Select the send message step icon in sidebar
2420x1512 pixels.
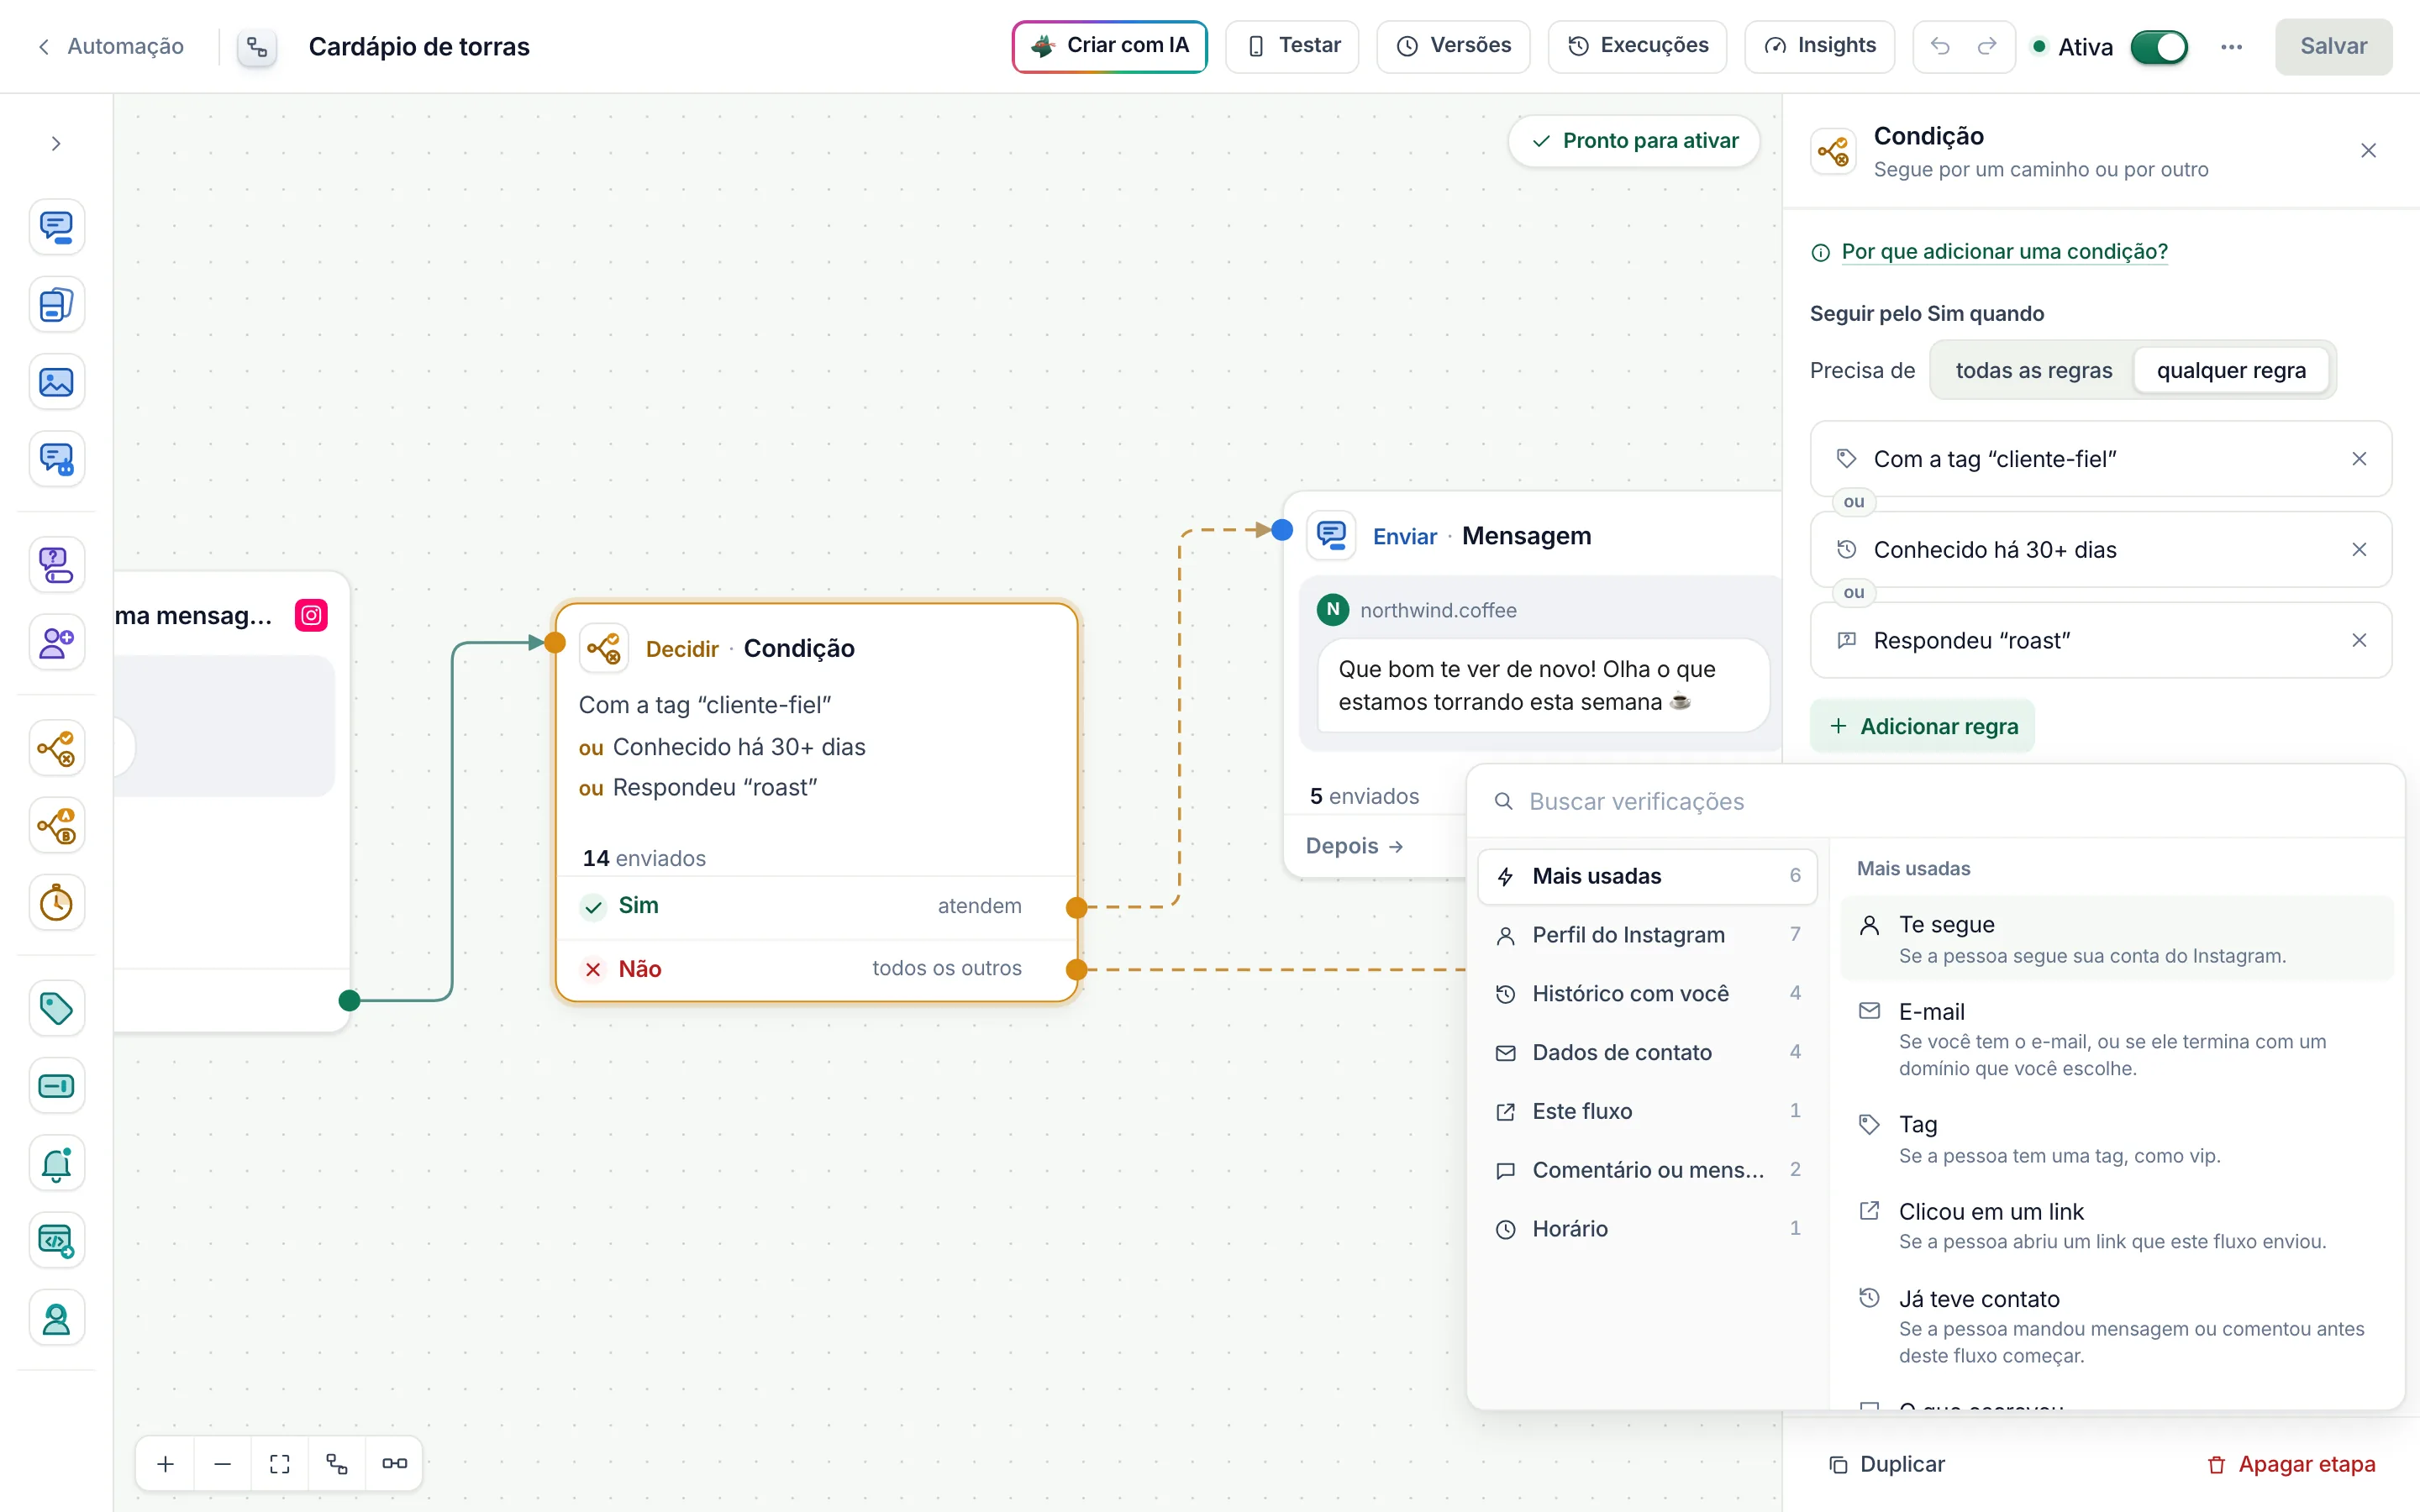coord(56,227)
